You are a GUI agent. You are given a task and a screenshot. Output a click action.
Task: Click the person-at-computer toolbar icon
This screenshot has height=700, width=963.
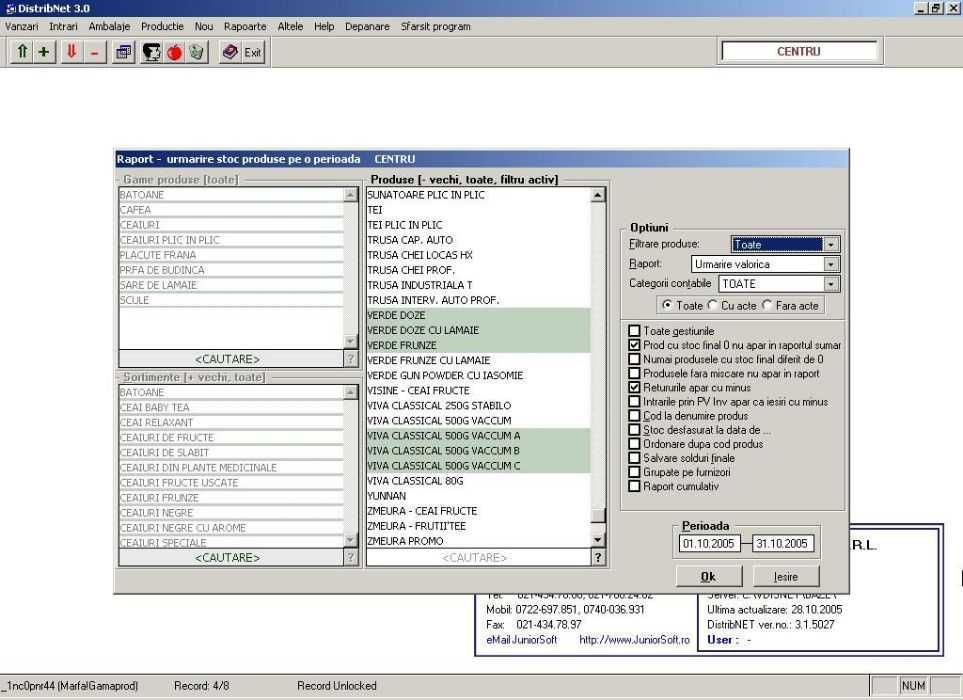pos(151,52)
